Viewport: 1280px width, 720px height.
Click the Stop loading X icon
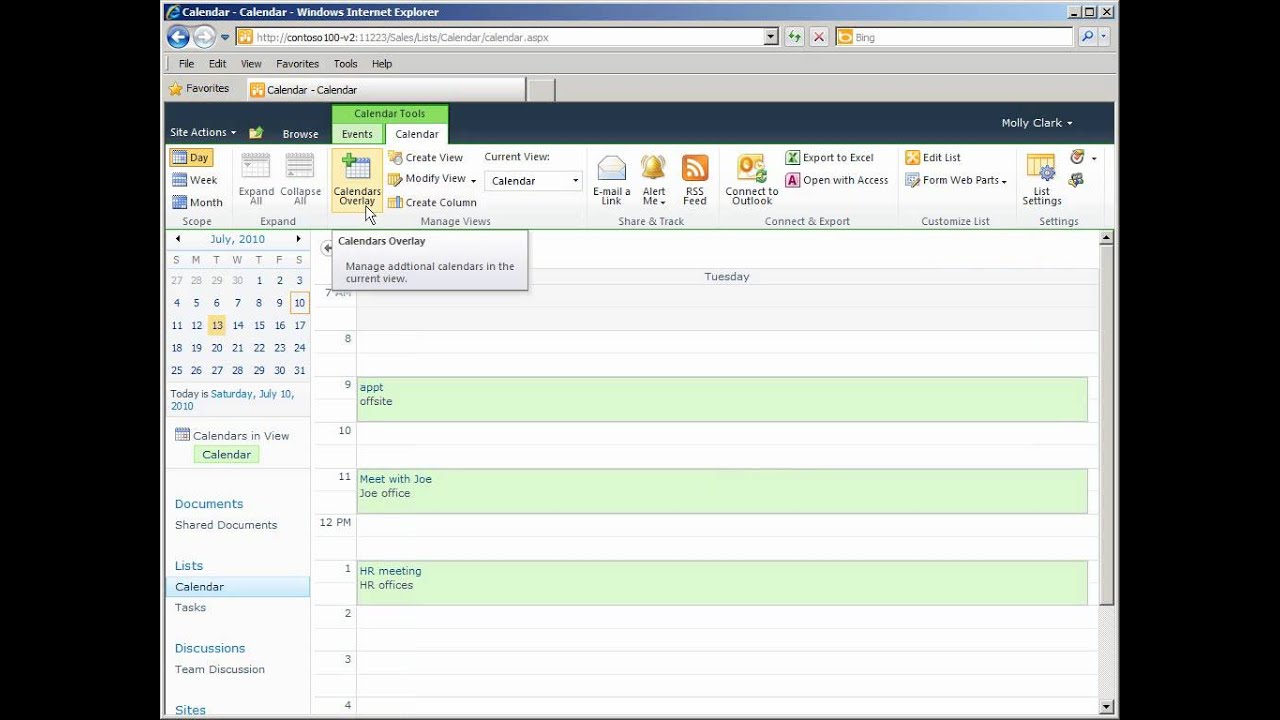coord(819,37)
